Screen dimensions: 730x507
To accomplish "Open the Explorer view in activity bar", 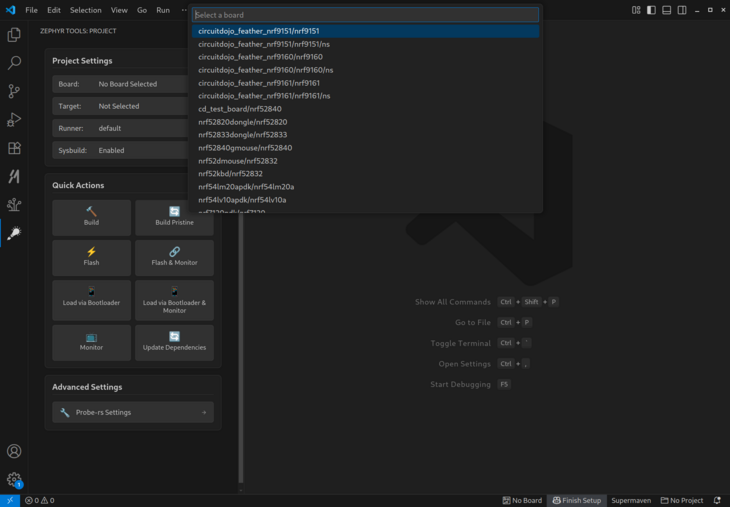I will (x=14, y=34).
